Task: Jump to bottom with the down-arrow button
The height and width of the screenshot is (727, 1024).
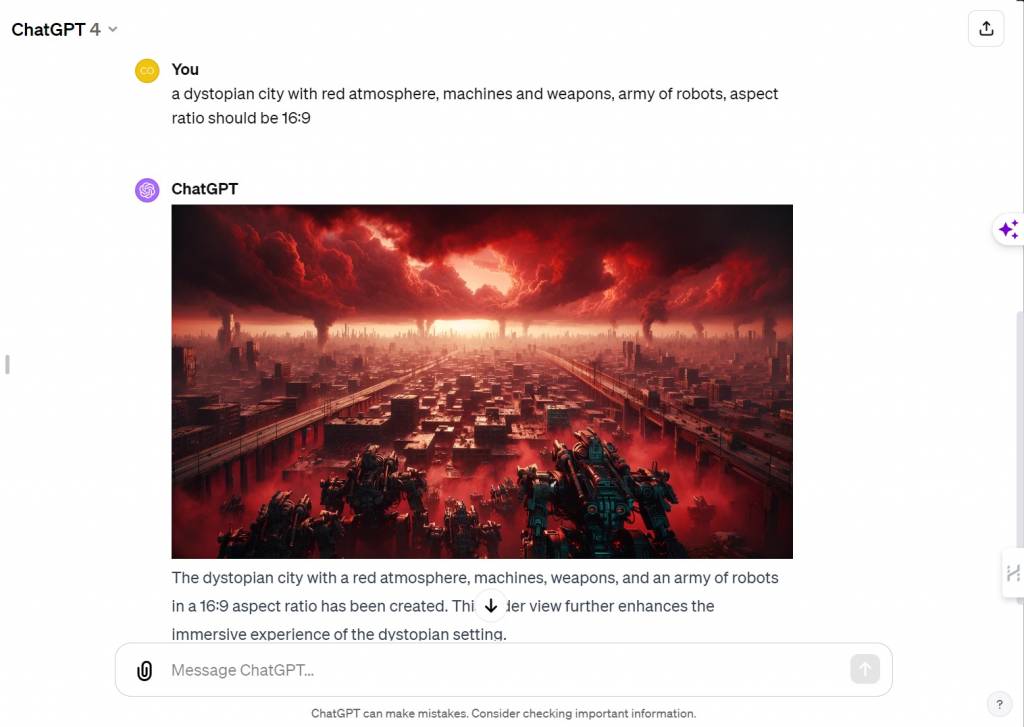Action: (x=490, y=606)
